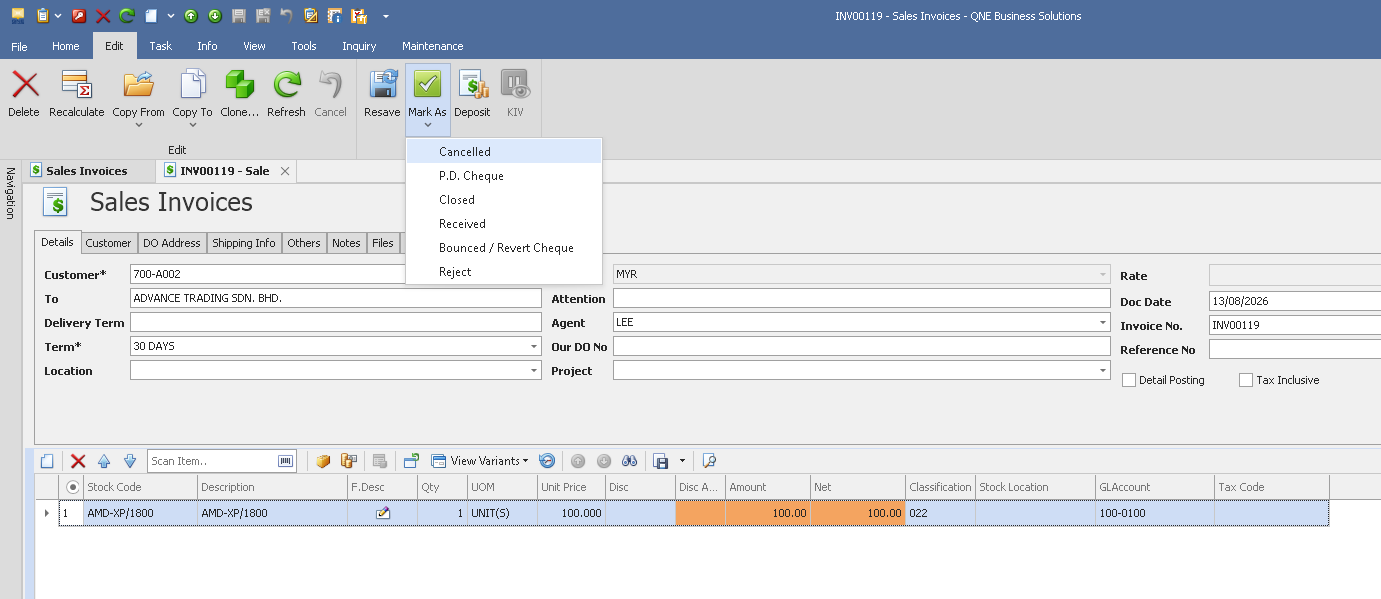This screenshot has height=599, width=1381.
Task: Expand the row indicator arrow of line 1
Action: (x=47, y=513)
